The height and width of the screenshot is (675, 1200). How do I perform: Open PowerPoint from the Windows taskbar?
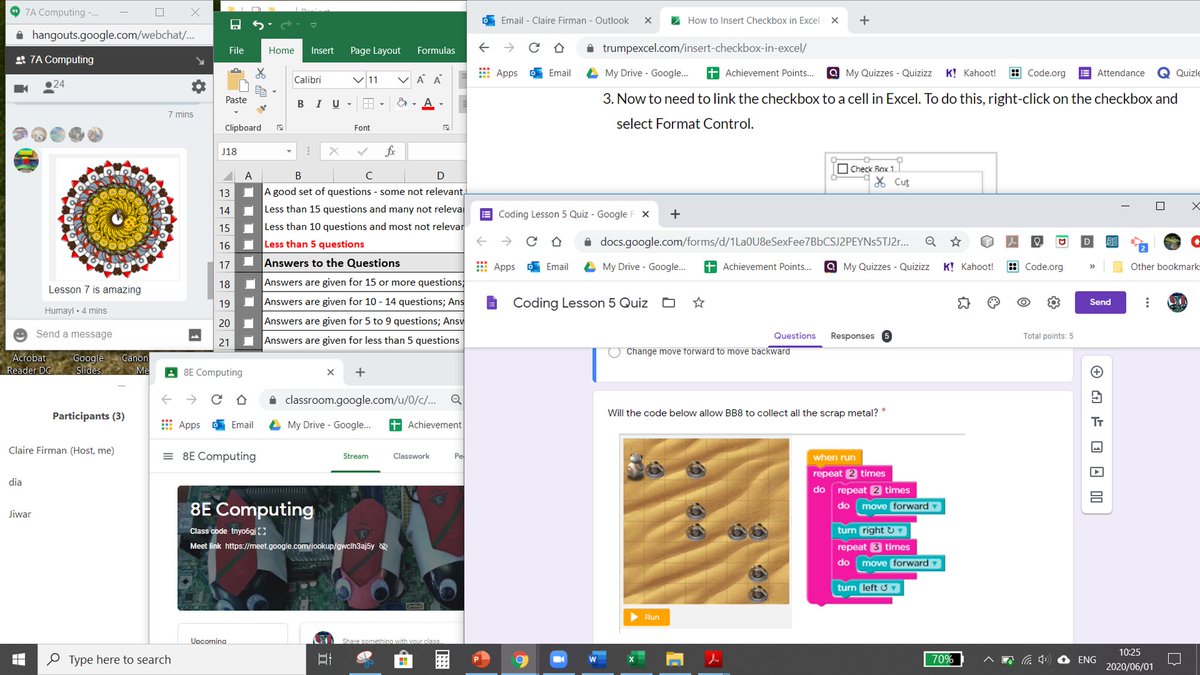click(x=480, y=659)
